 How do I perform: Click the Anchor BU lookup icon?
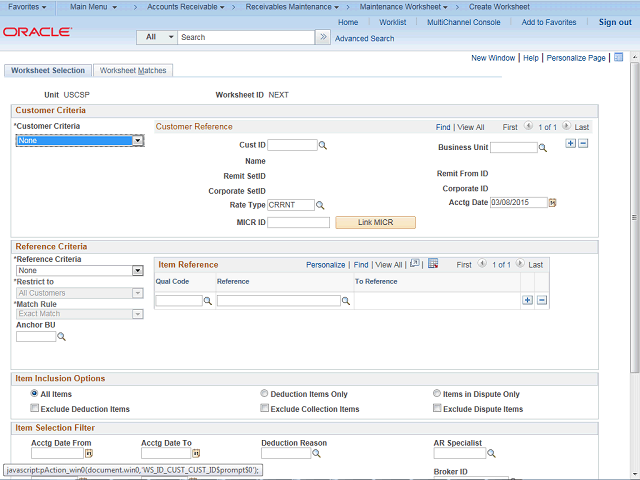61,337
